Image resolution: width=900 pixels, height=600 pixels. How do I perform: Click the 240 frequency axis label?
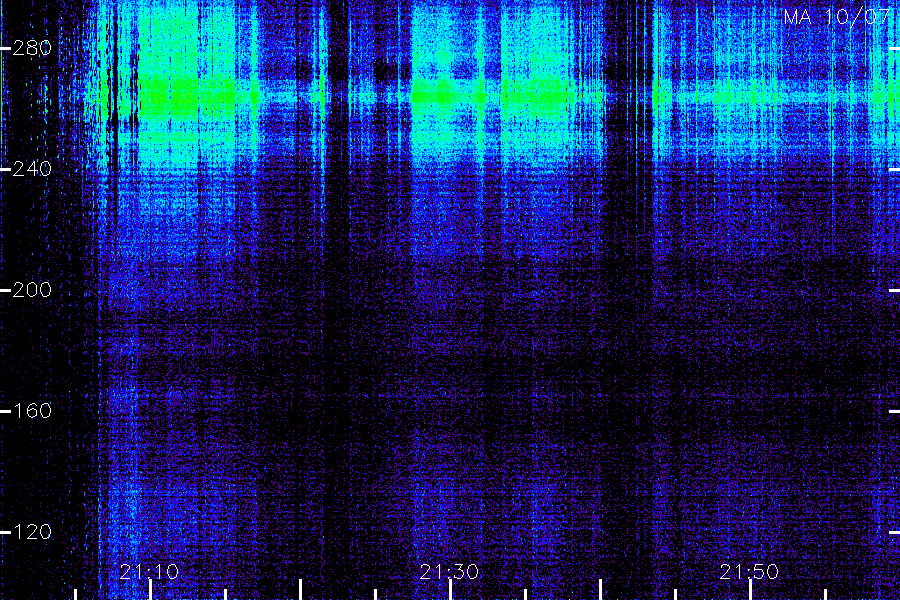(32, 169)
